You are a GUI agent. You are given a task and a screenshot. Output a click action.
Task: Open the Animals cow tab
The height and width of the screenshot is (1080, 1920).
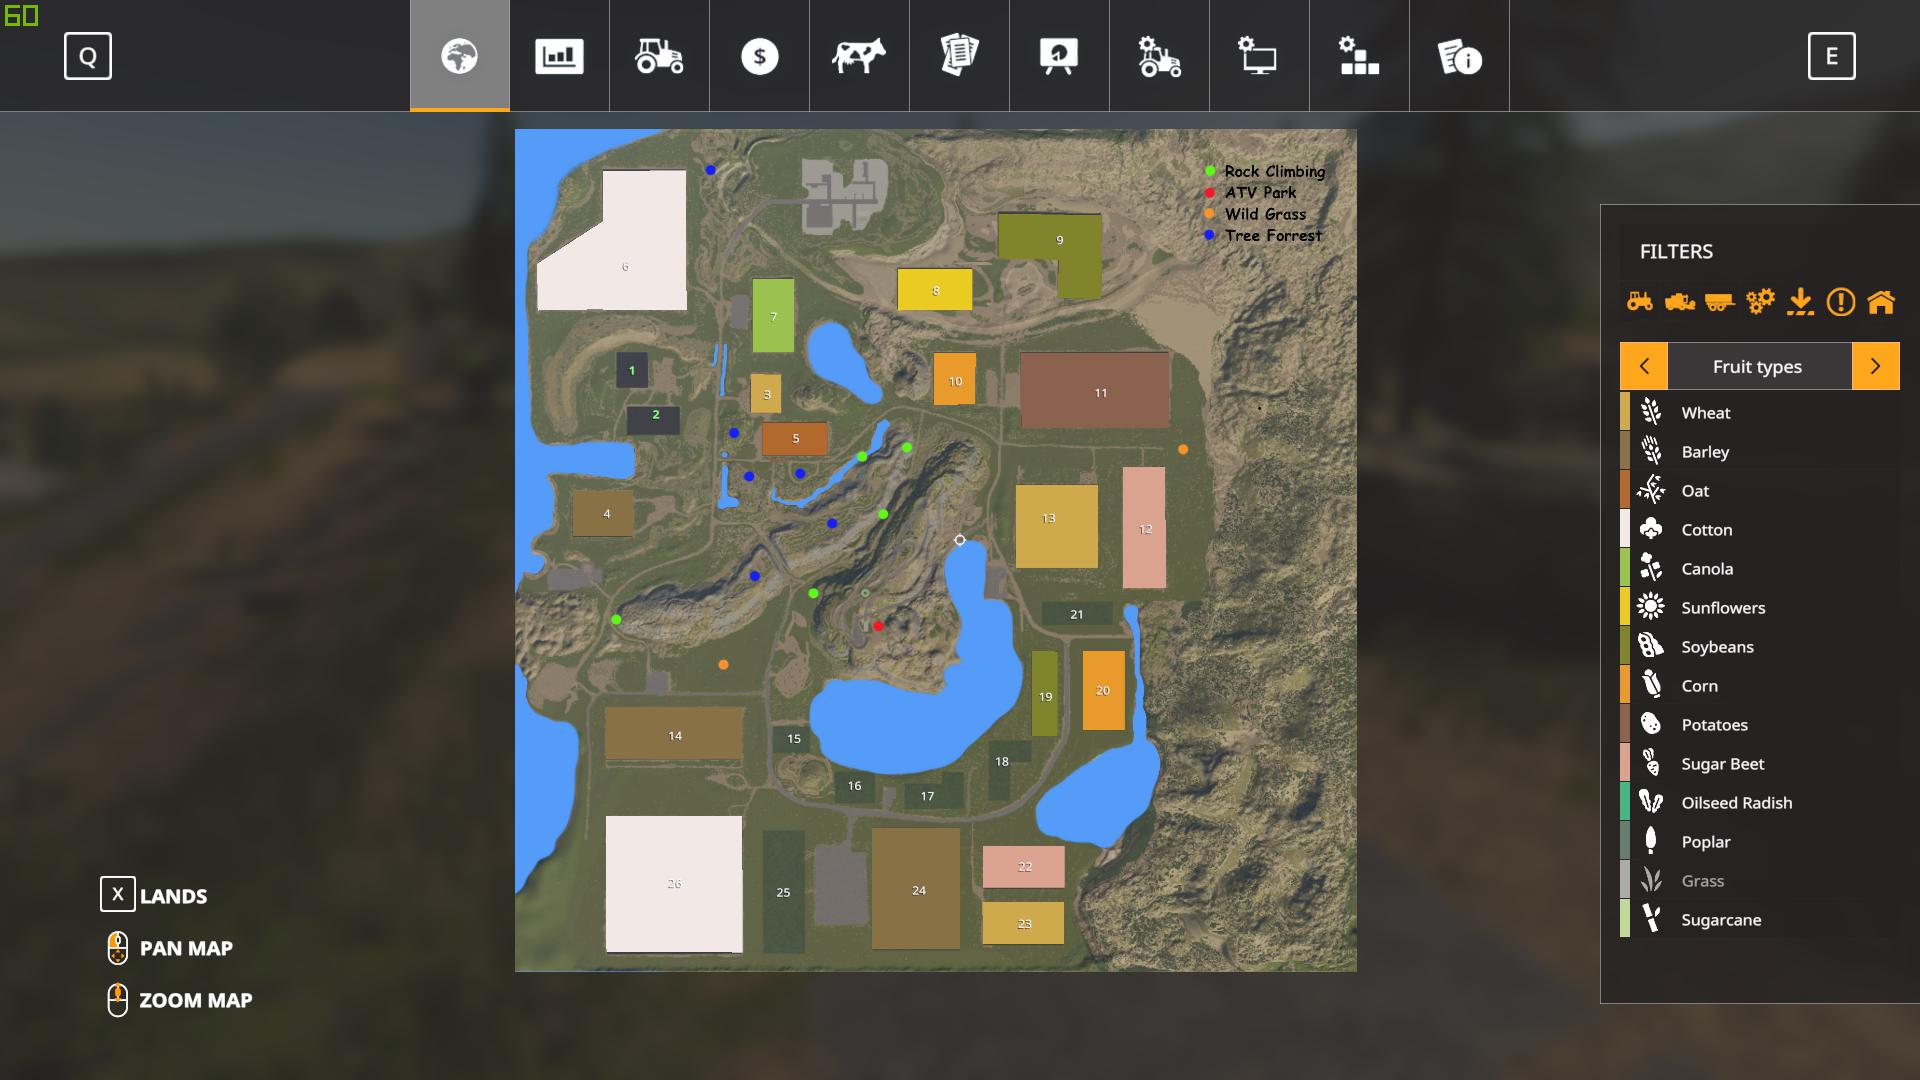(x=859, y=56)
